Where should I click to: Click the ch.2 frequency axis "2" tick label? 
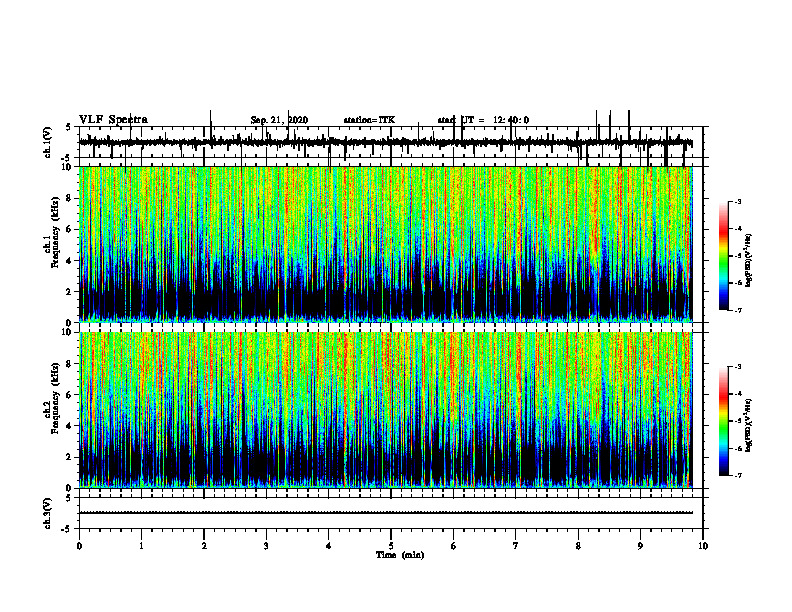[x=70, y=457]
